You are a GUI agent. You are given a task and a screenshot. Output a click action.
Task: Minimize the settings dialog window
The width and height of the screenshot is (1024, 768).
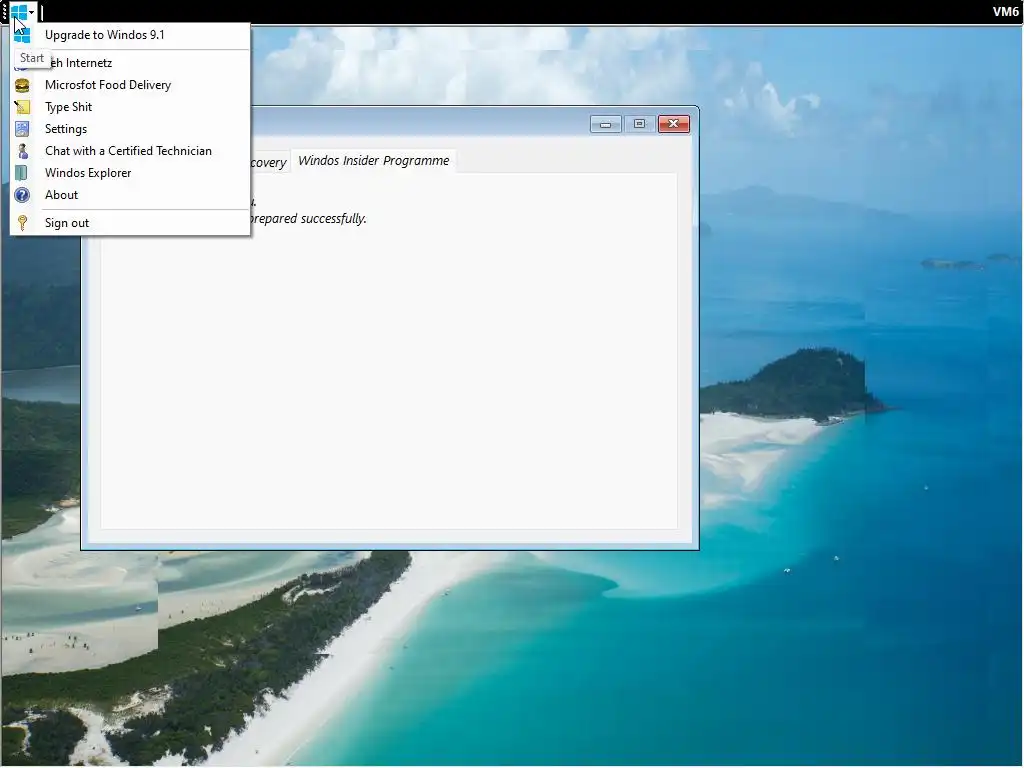605,124
